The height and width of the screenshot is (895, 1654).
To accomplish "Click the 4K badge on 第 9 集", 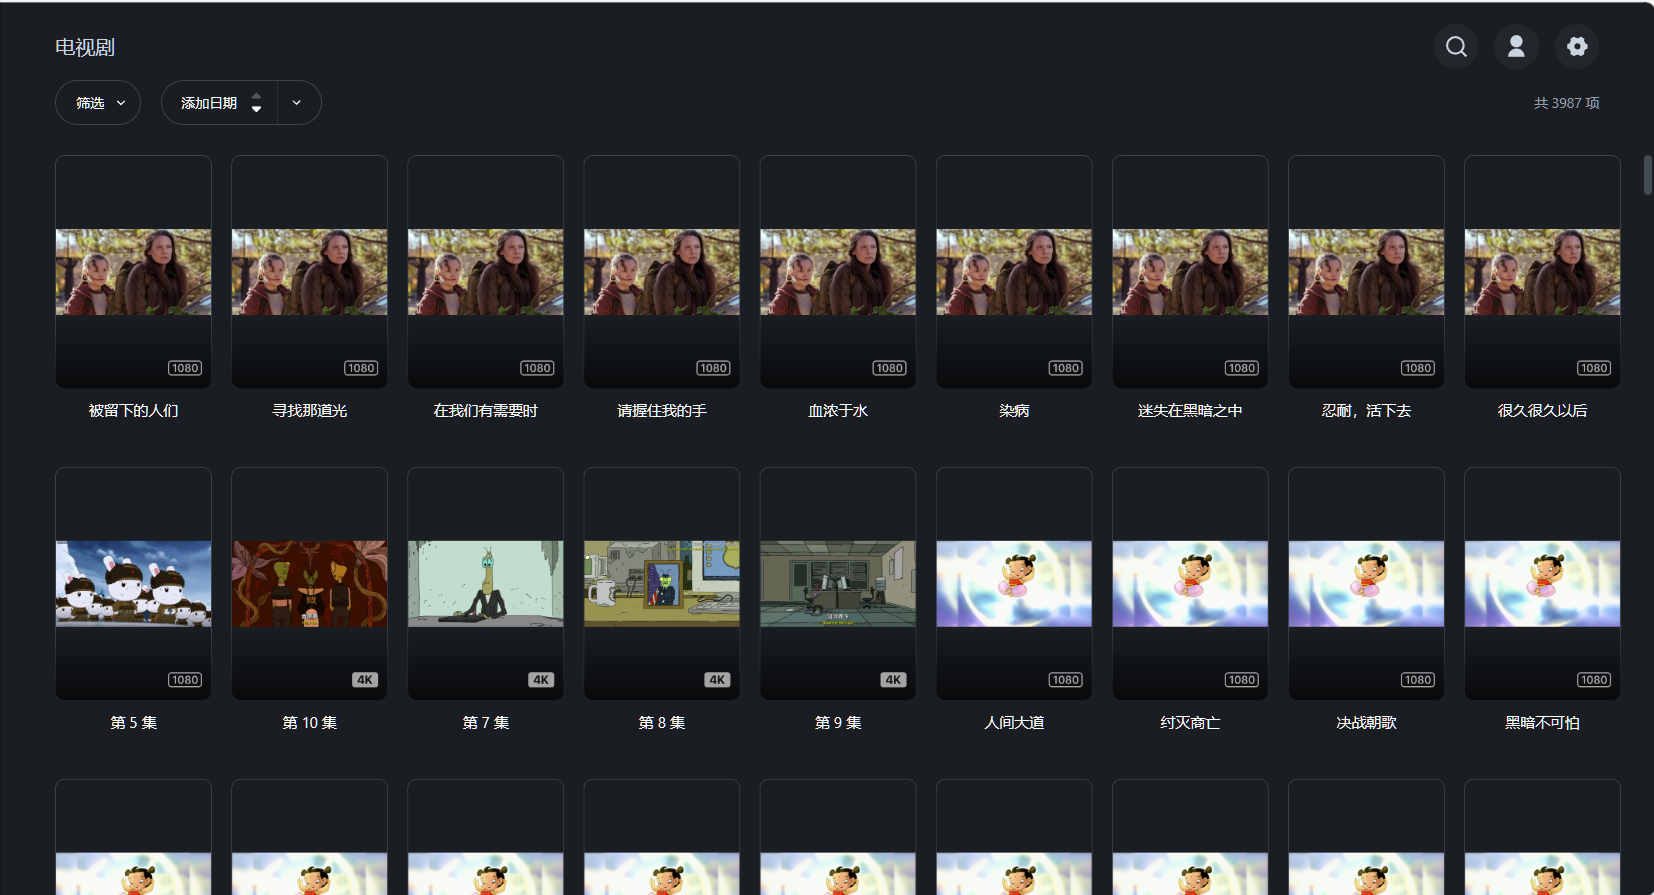I will pyautogui.click(x=893, y=680).
